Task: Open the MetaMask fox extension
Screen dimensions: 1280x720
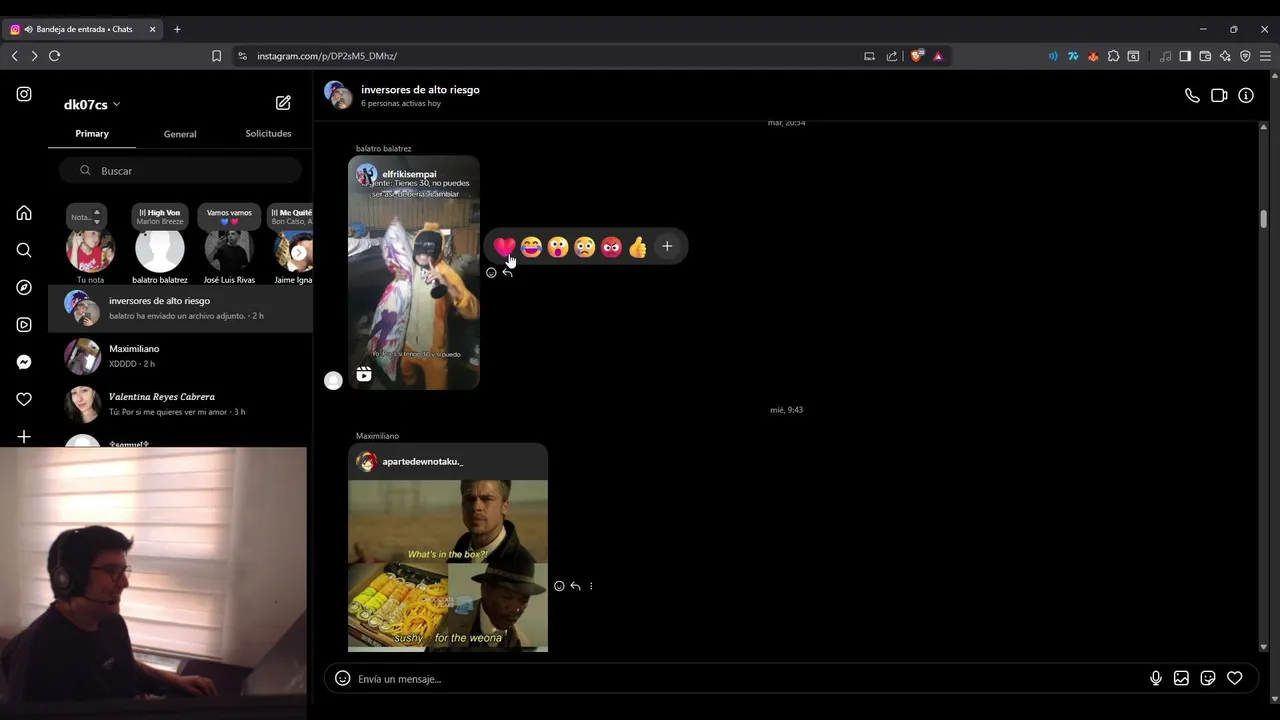Action: coord(1093,56)
